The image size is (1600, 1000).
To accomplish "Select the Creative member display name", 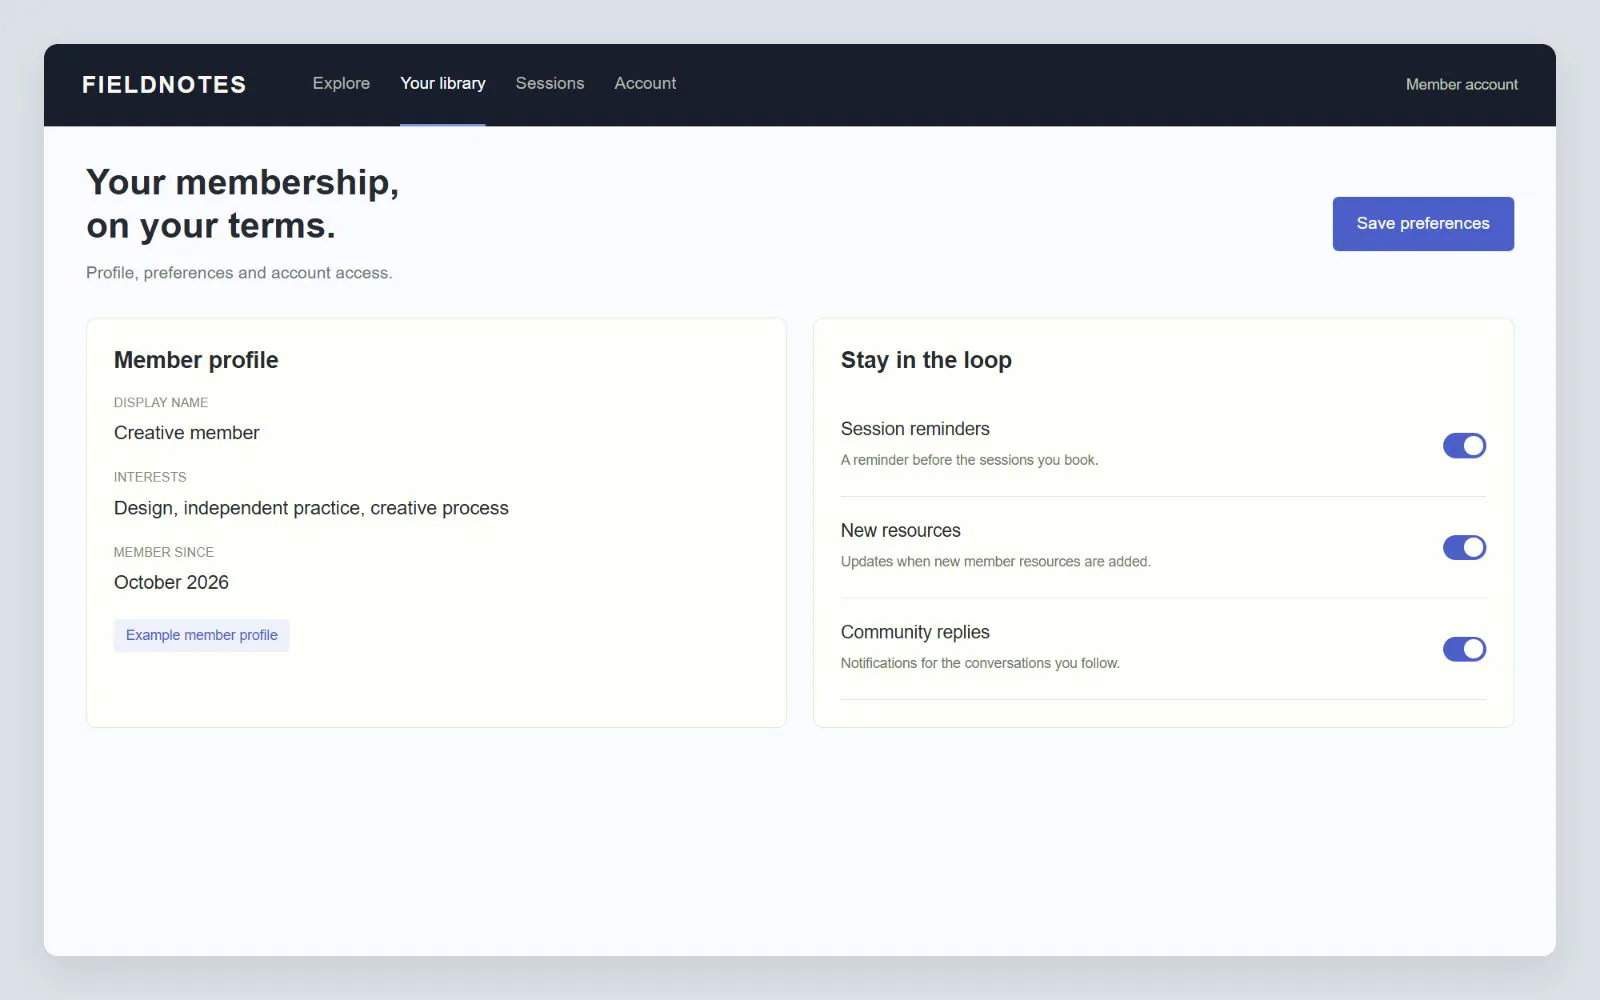I will 187,433.
